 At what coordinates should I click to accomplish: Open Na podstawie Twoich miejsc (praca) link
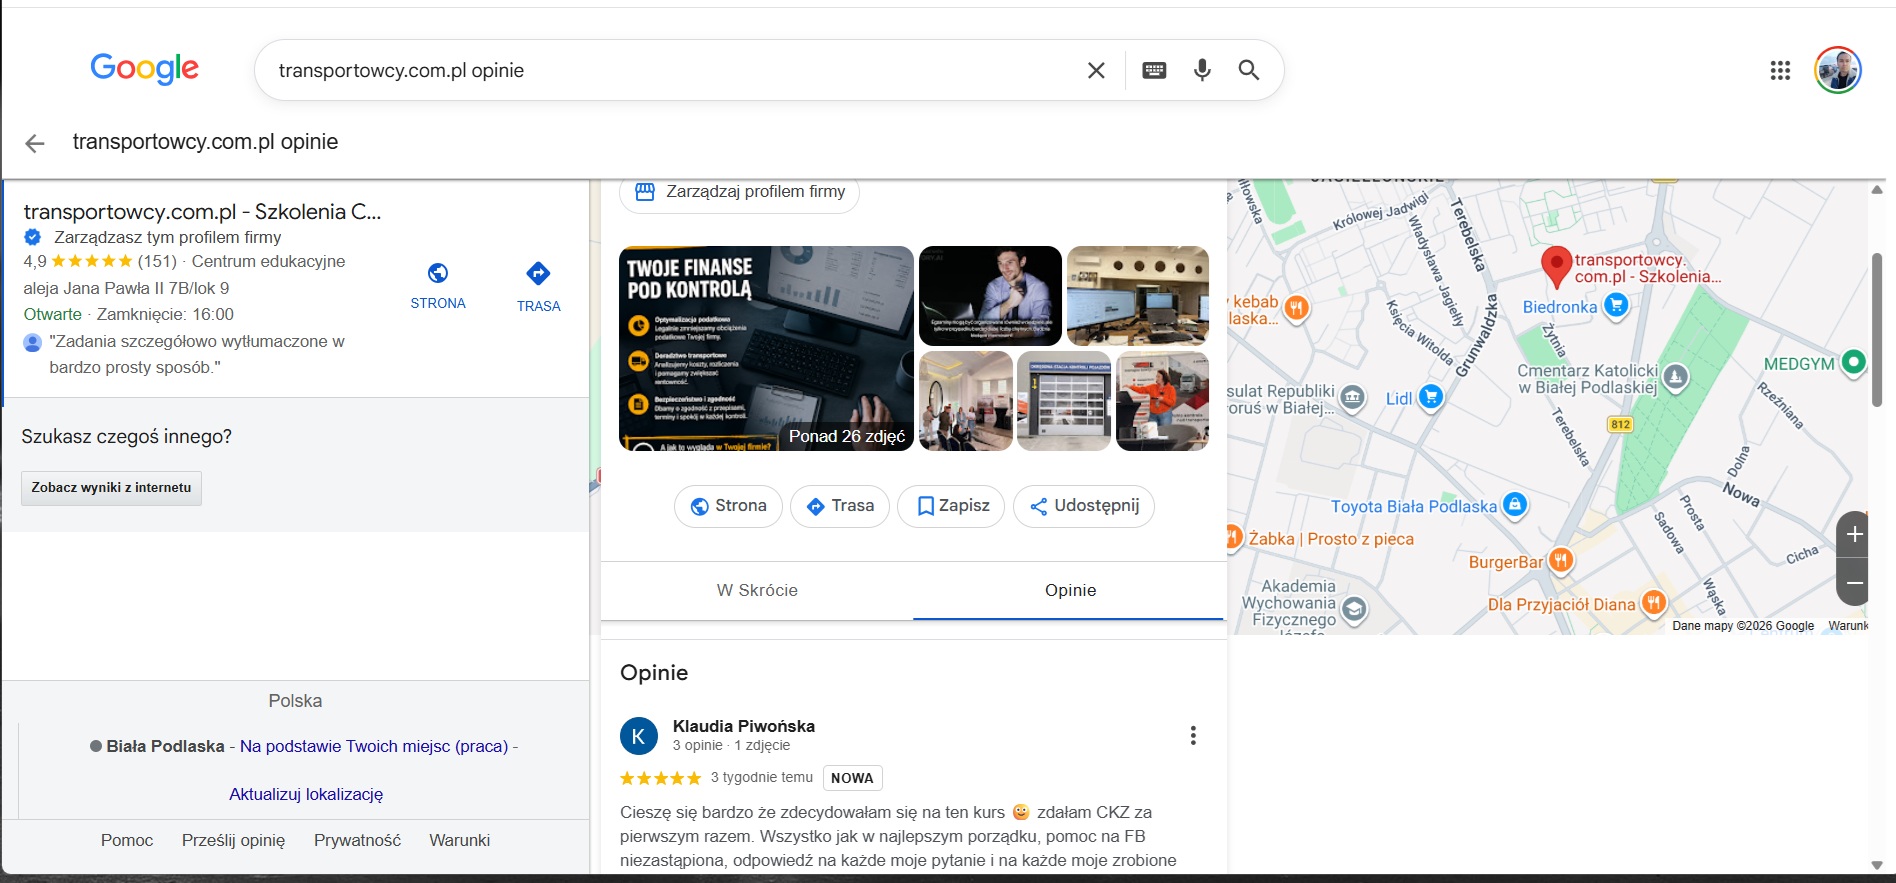click(x=374, y=746)
